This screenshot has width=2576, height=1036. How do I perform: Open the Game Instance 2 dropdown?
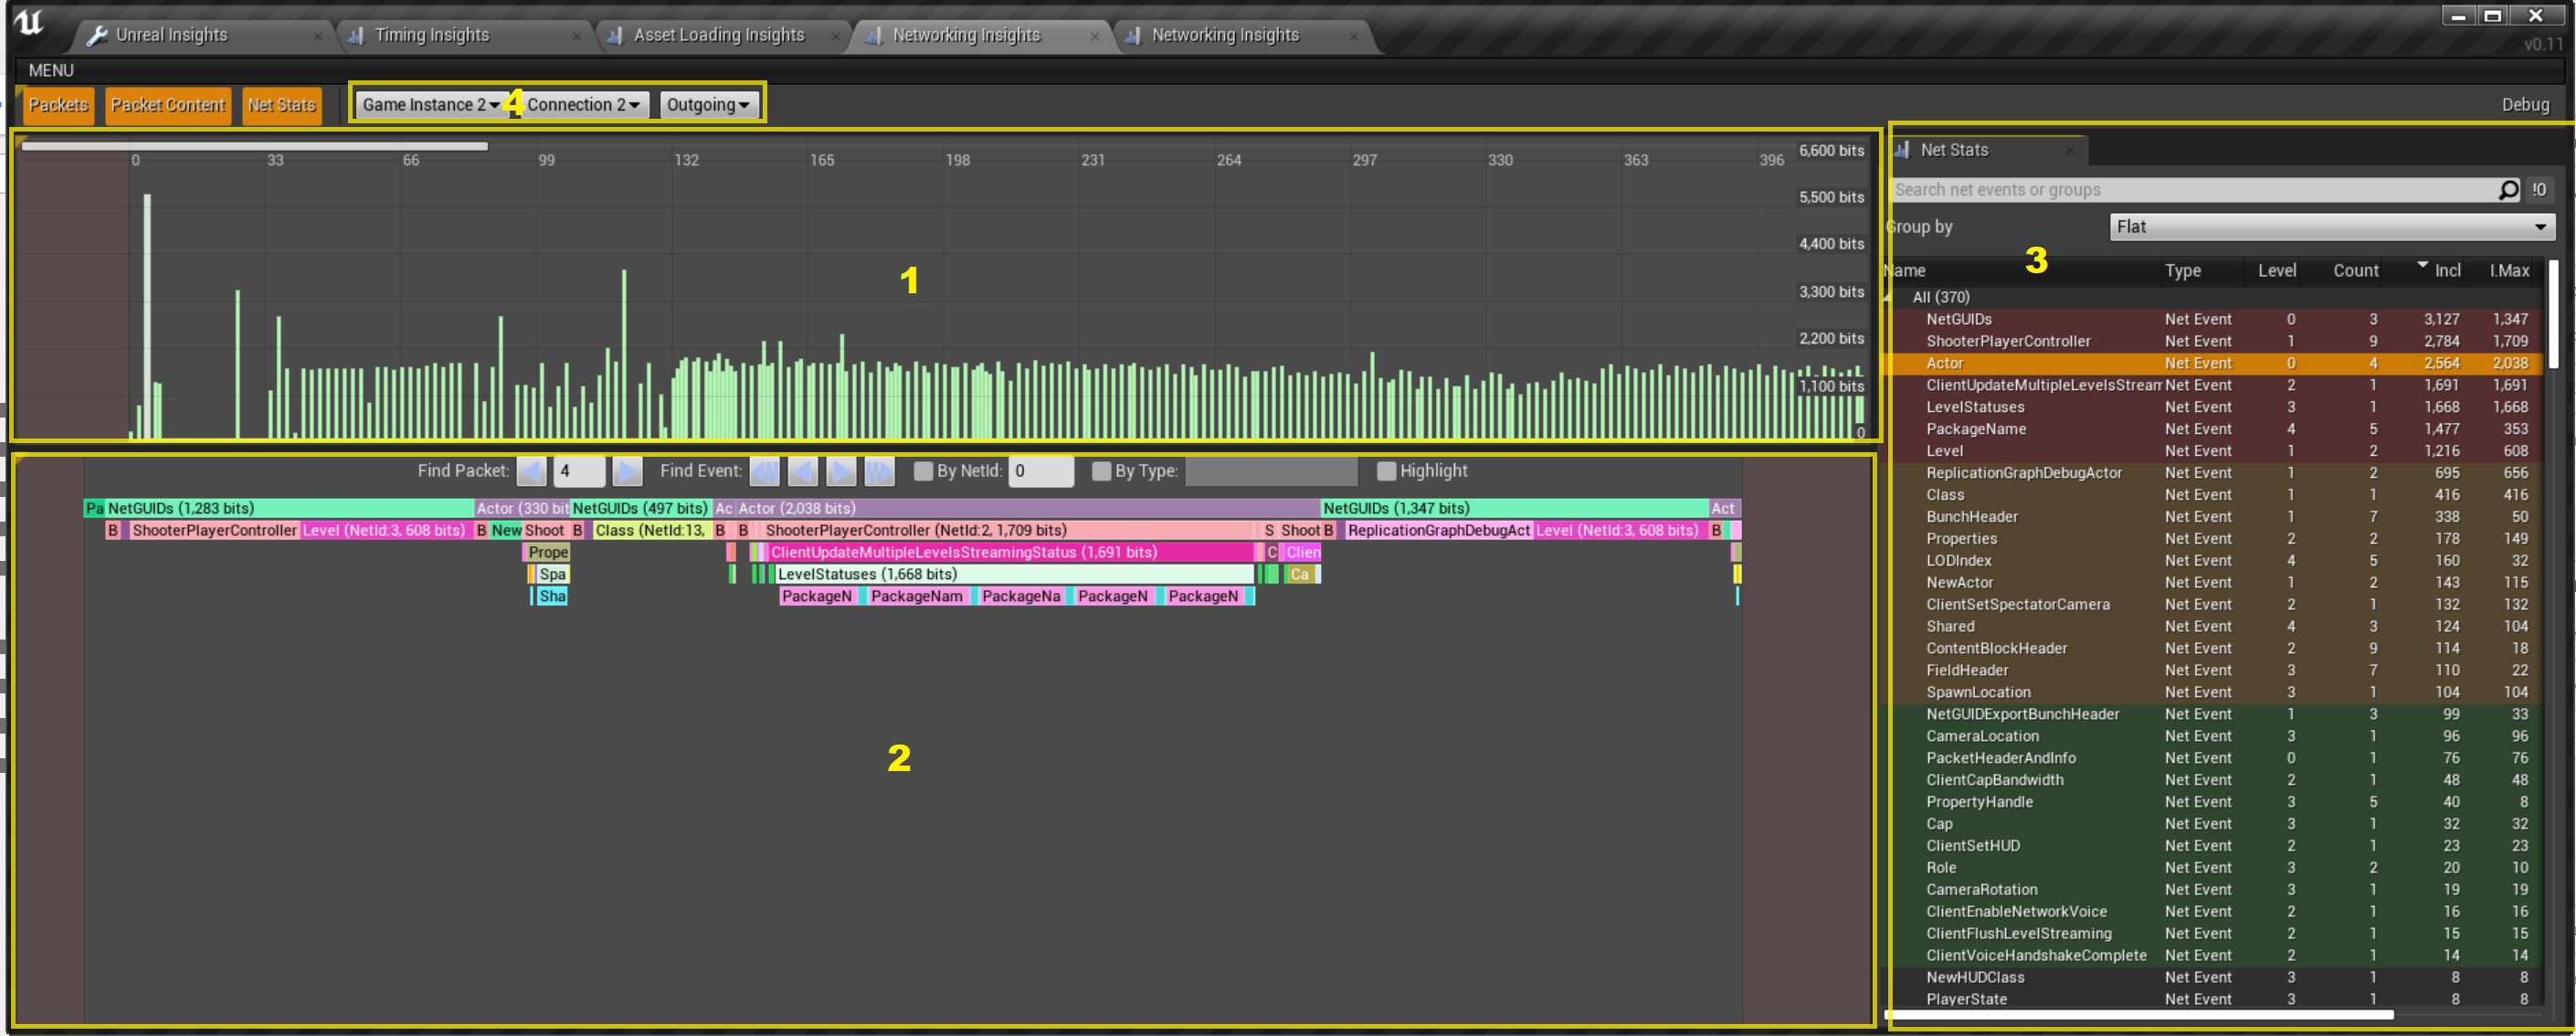(430, 105)
